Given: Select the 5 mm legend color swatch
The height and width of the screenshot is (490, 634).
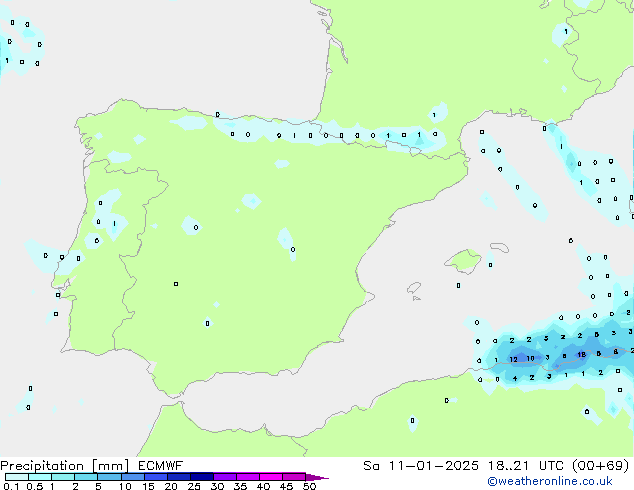Looking at the screenshot, I should (x=109, y=477).
